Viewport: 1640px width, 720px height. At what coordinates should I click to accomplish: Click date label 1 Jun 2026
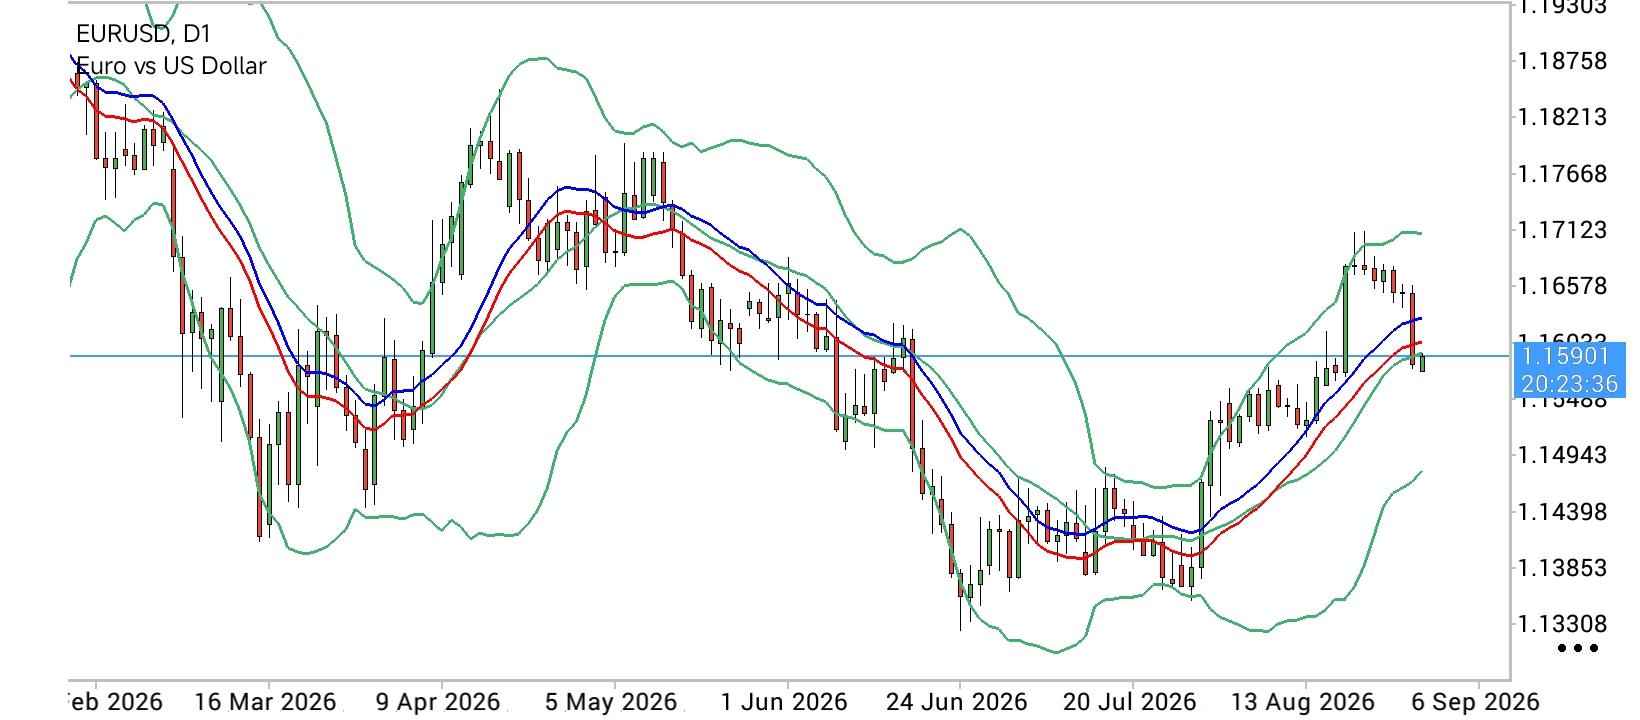(x=784, y=702)
